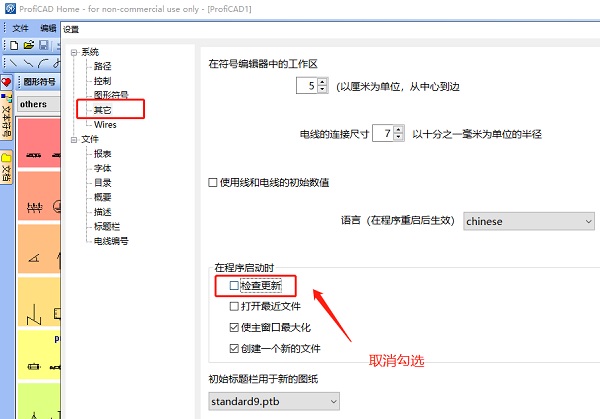600x419 pixels.
Task: Collapse the 系统 tree node
Action: coord(73,52)
